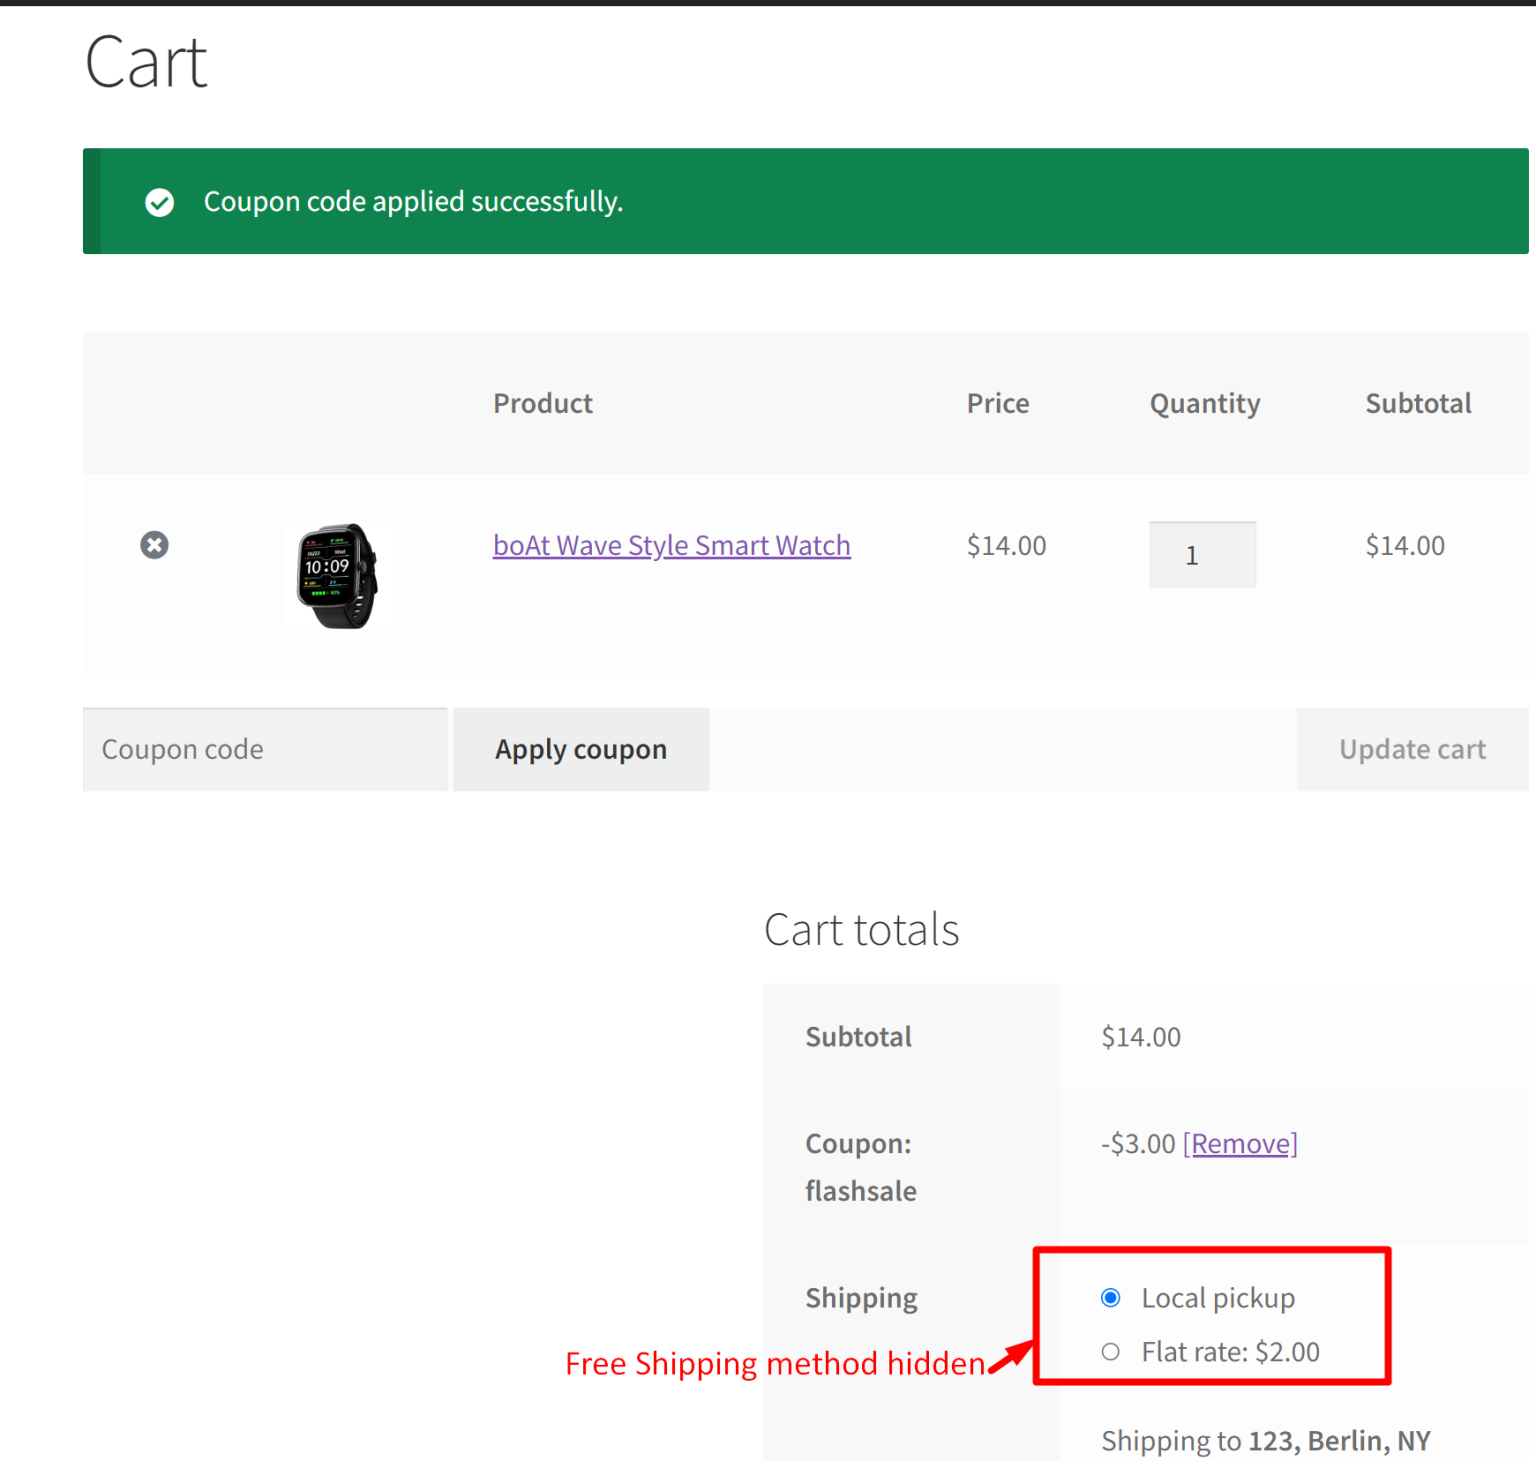This screenshot has width=1536, height=1461.
Task: Click the Subtotal column header
Action: click(x=1418, y=403)
